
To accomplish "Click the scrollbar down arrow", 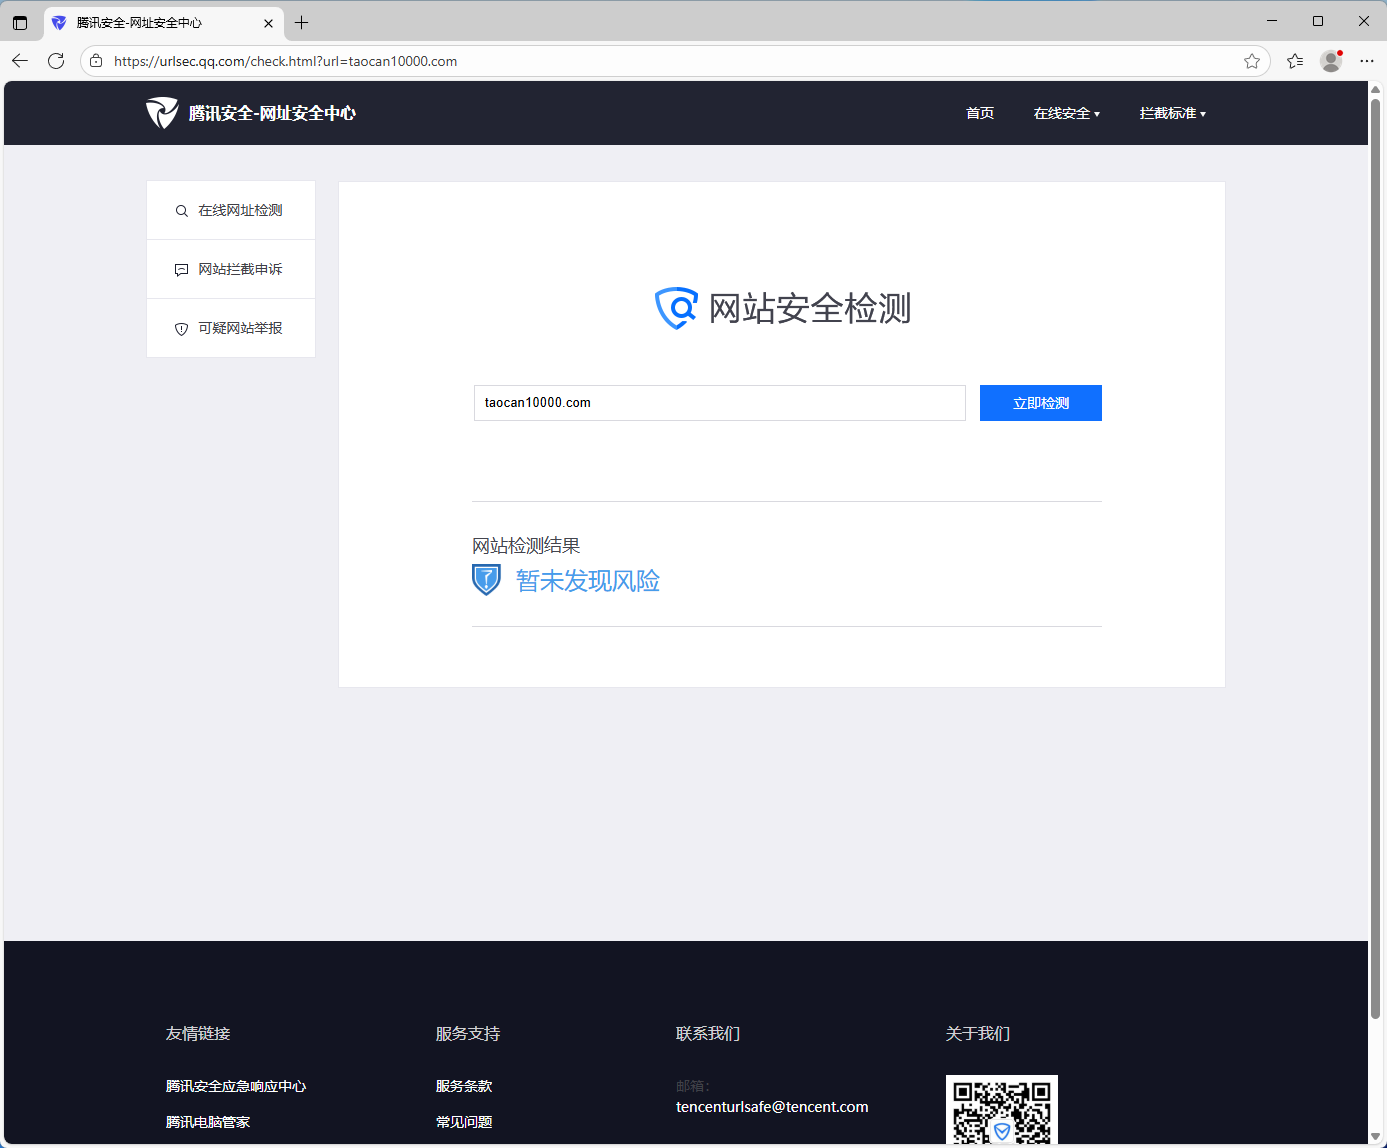I will (1376, 1137).
